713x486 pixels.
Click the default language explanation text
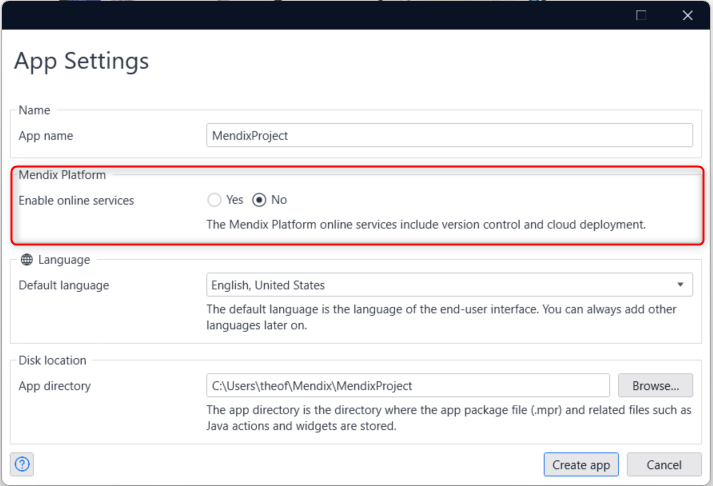point(442,317)
